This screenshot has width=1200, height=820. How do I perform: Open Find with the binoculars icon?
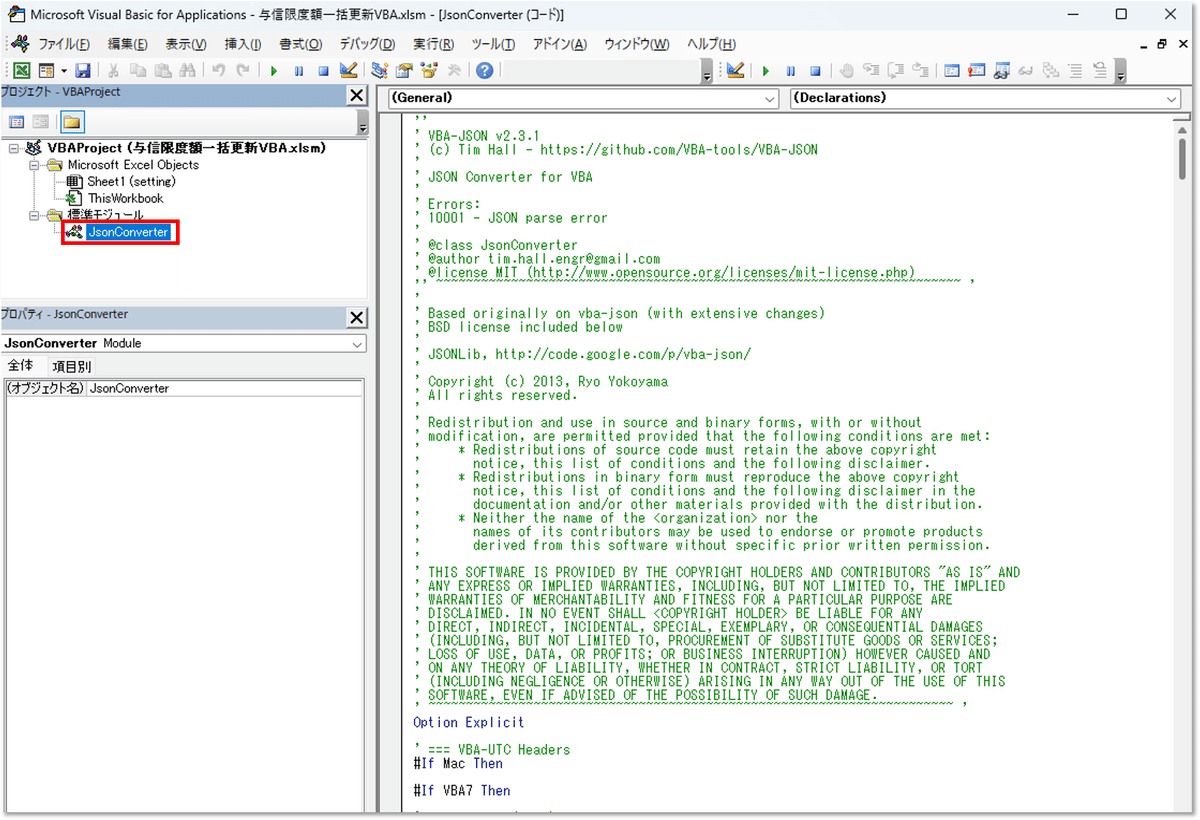[x=187, y=71]
